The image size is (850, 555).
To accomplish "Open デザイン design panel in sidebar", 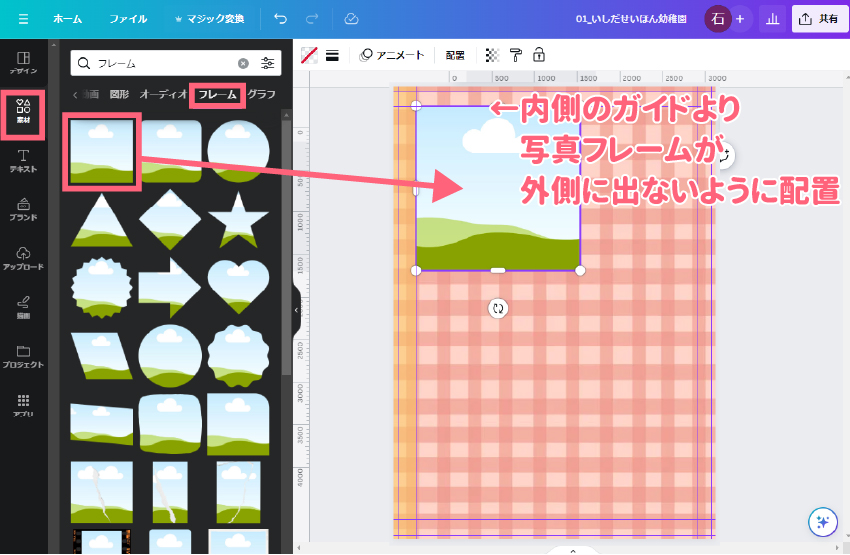I will click(23, 63).
